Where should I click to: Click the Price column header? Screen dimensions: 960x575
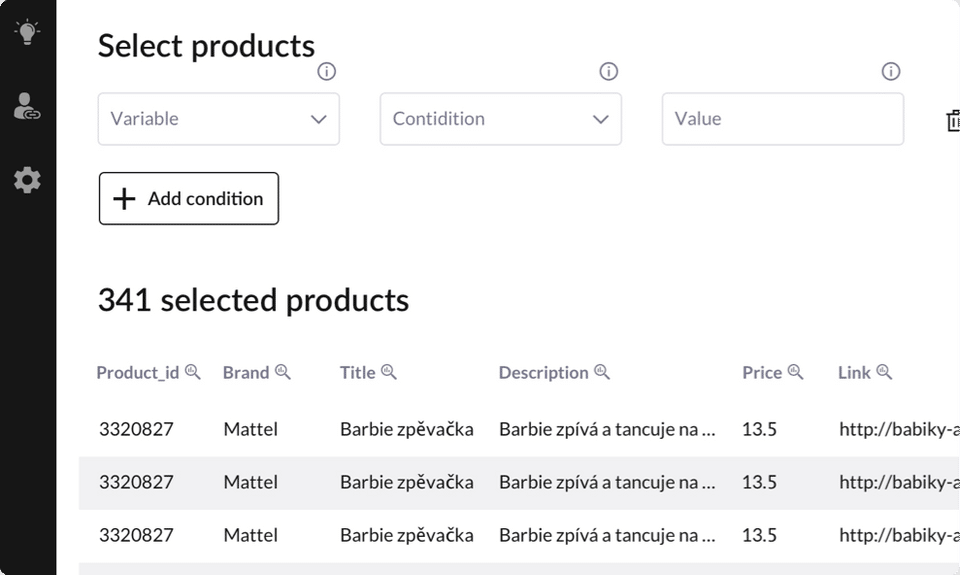[x=762, y=372]
